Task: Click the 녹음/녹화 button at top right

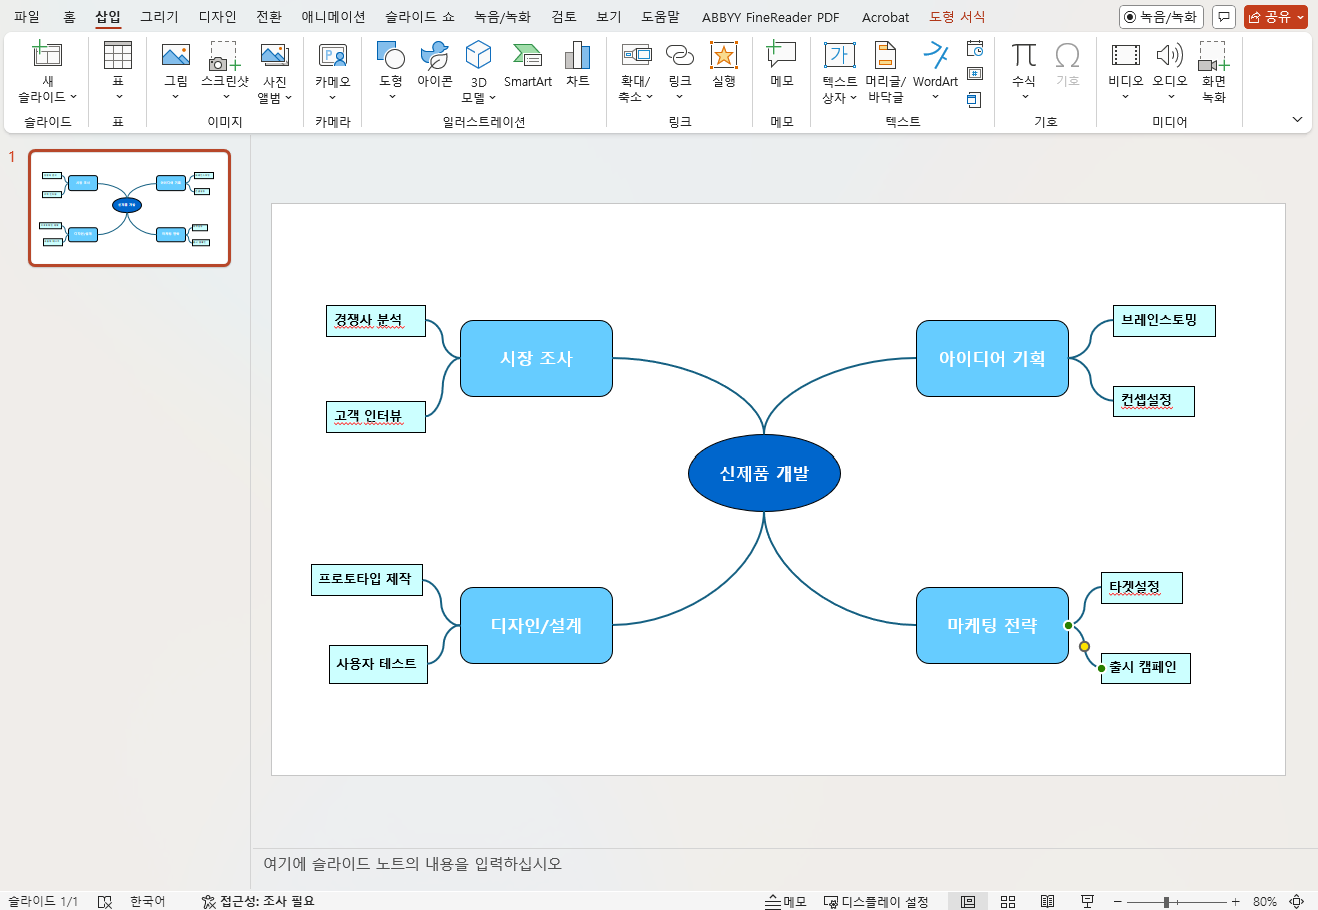Action: point(1161,17)
